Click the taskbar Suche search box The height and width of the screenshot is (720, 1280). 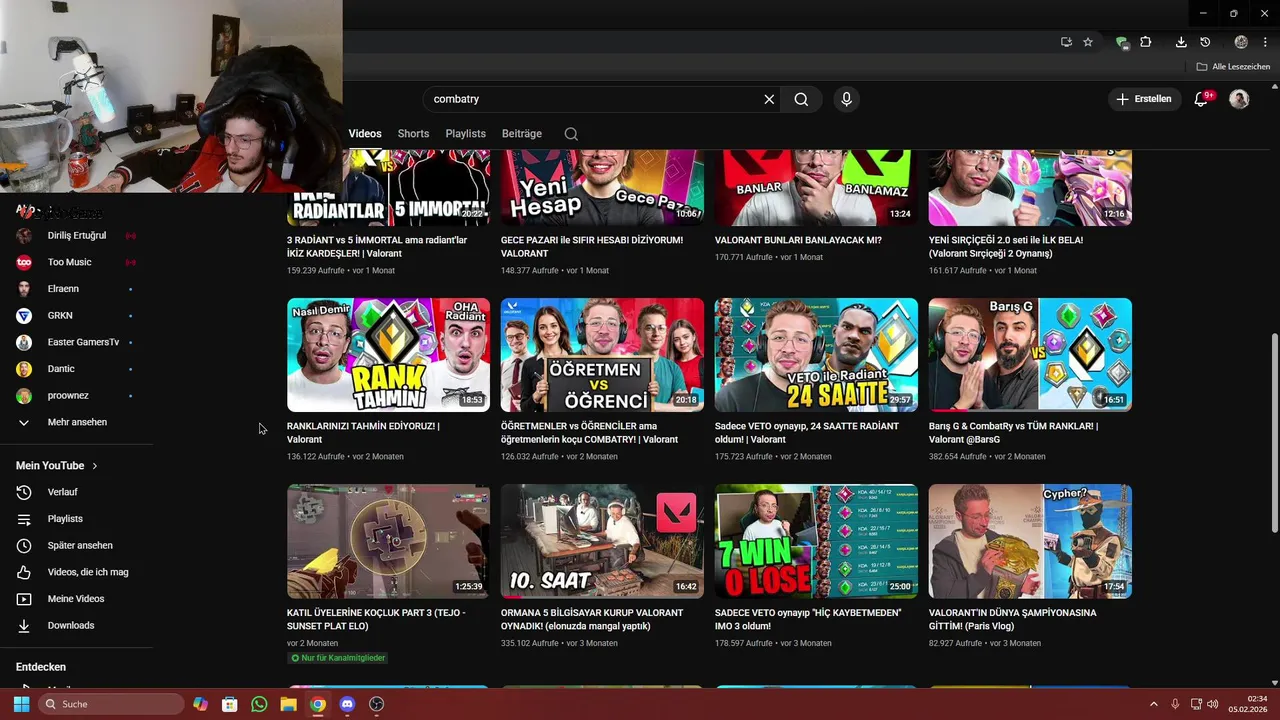(110, 704)
